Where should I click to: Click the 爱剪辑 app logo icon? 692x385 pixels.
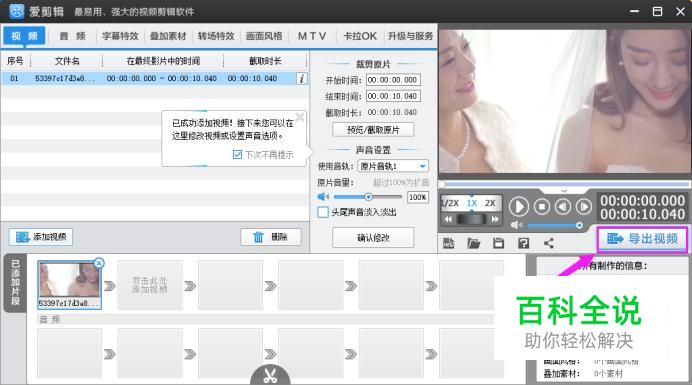[x=17, y=11]
